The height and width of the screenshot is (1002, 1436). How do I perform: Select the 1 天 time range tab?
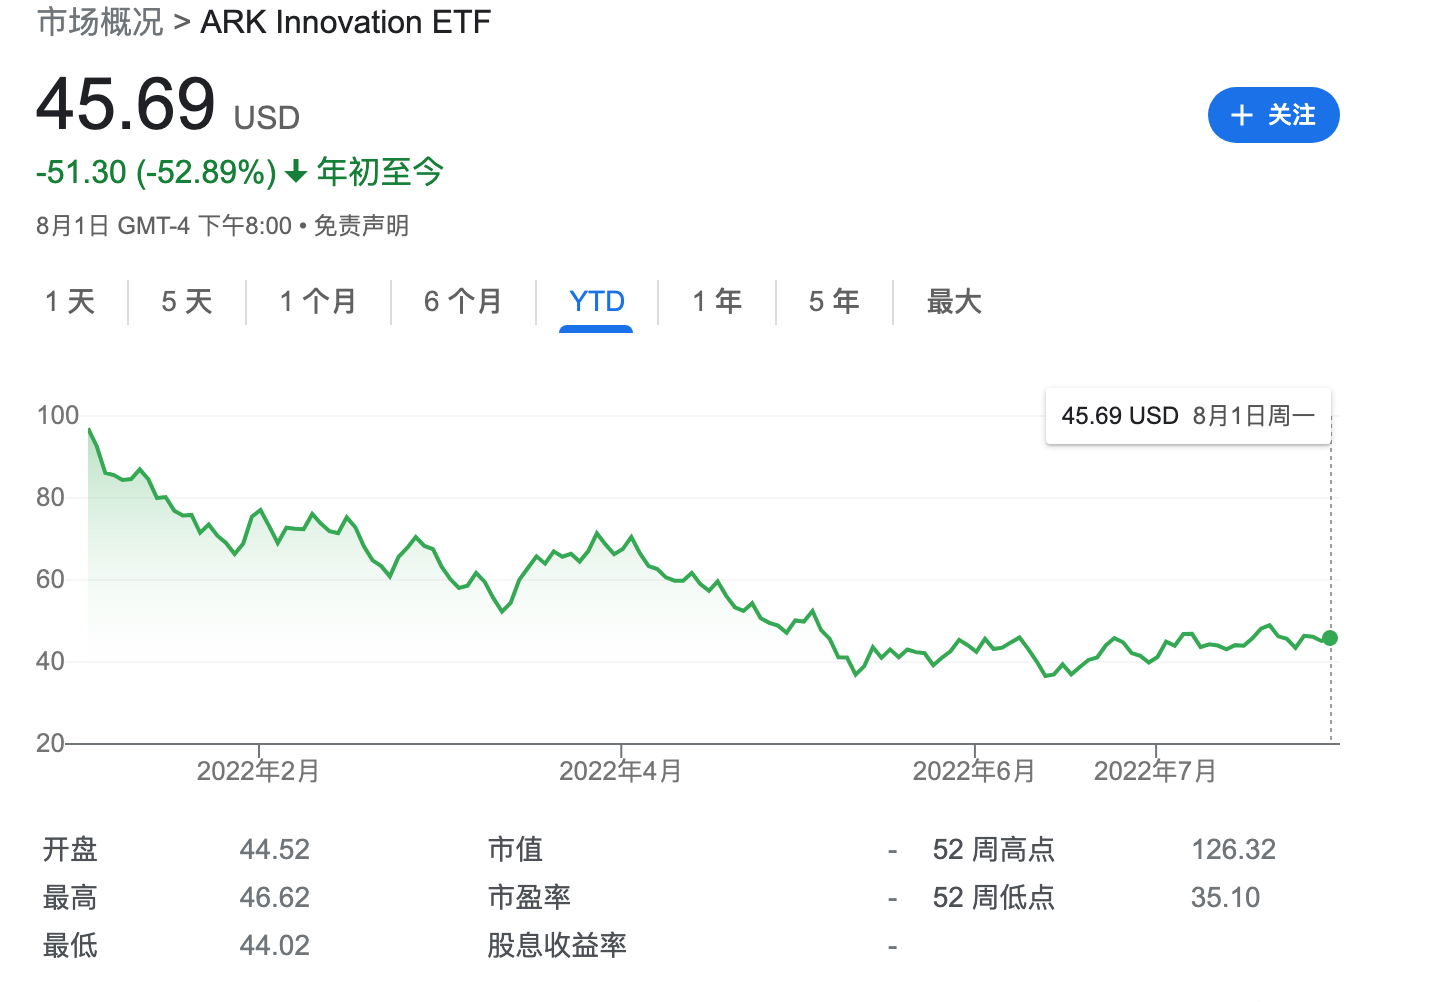[x=70, y=301]
